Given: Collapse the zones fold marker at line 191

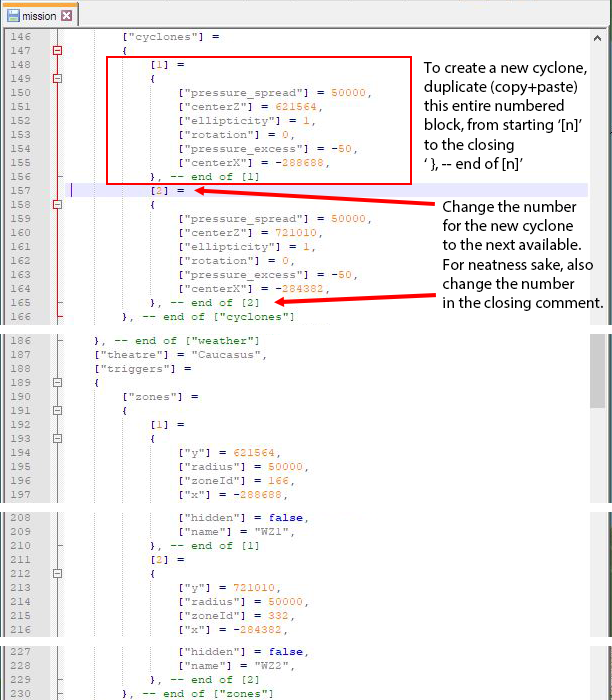Looking at the screenshot, I should [x=57, y=411].
